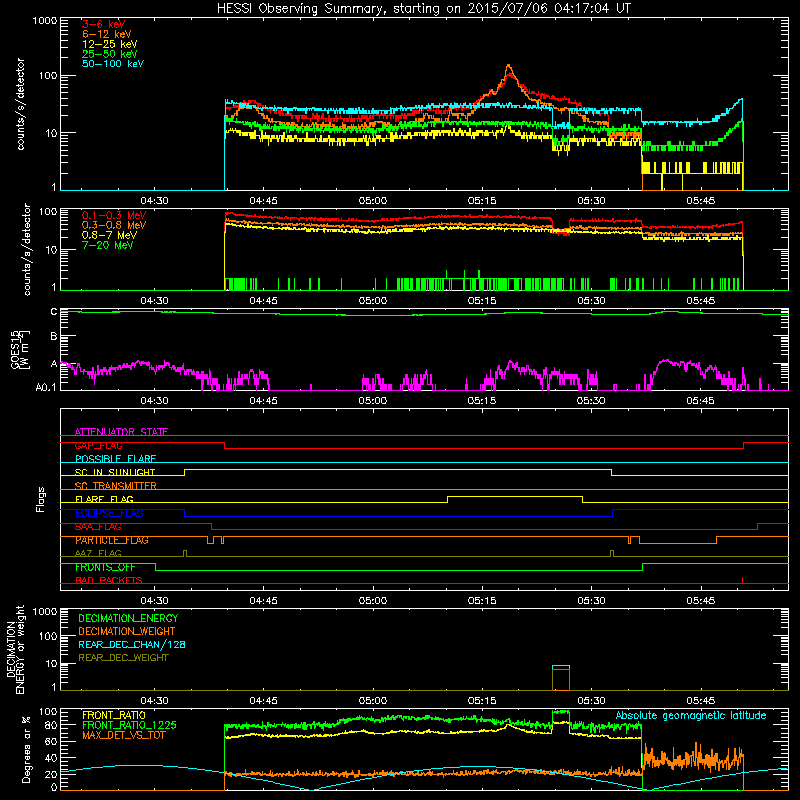Click the MAX_DET_VS_TOT legend label
The width and height of the screenshot is (800, 800).
(124, 736)
